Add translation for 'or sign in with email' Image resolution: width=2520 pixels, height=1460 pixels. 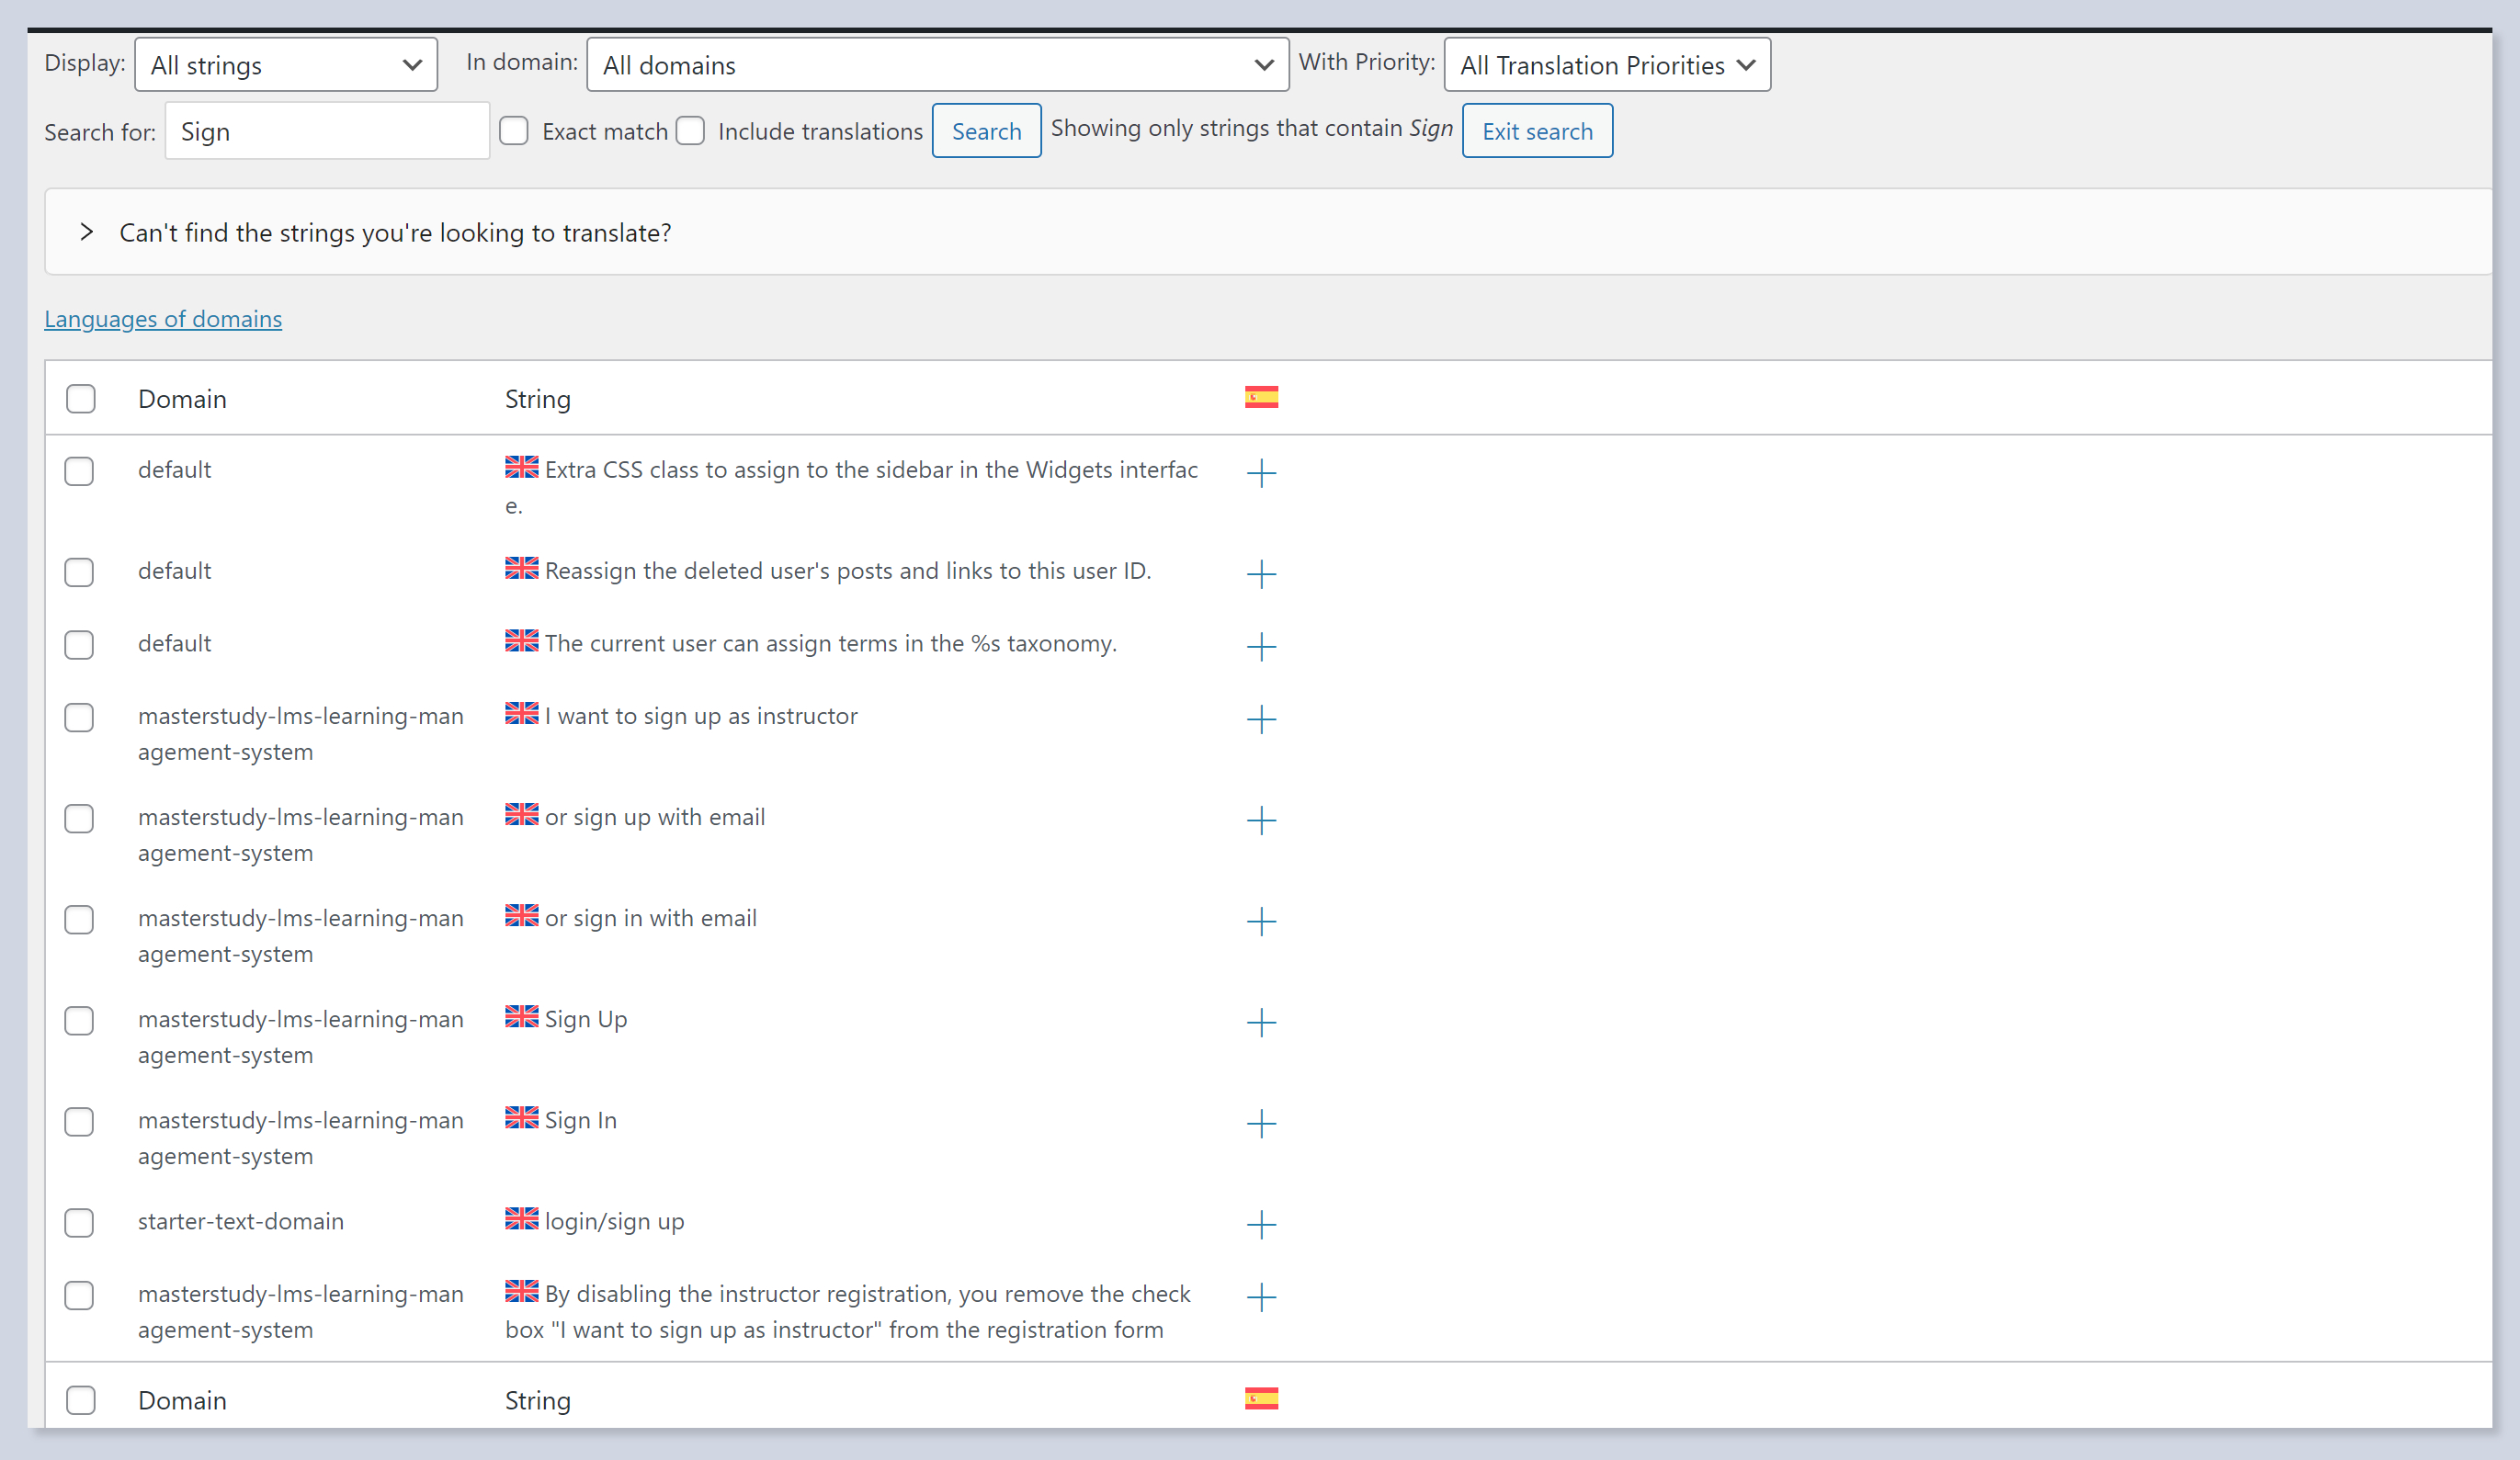1261,921
